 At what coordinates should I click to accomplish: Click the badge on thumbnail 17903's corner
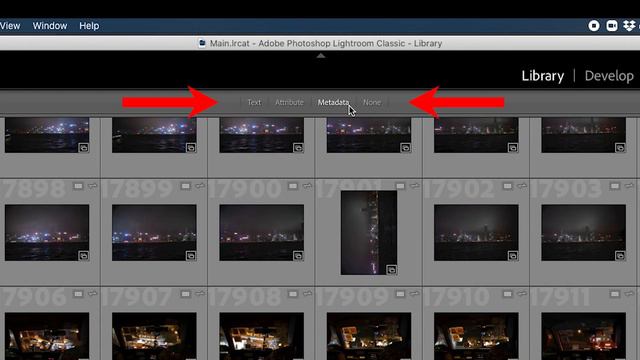point(620,256)
